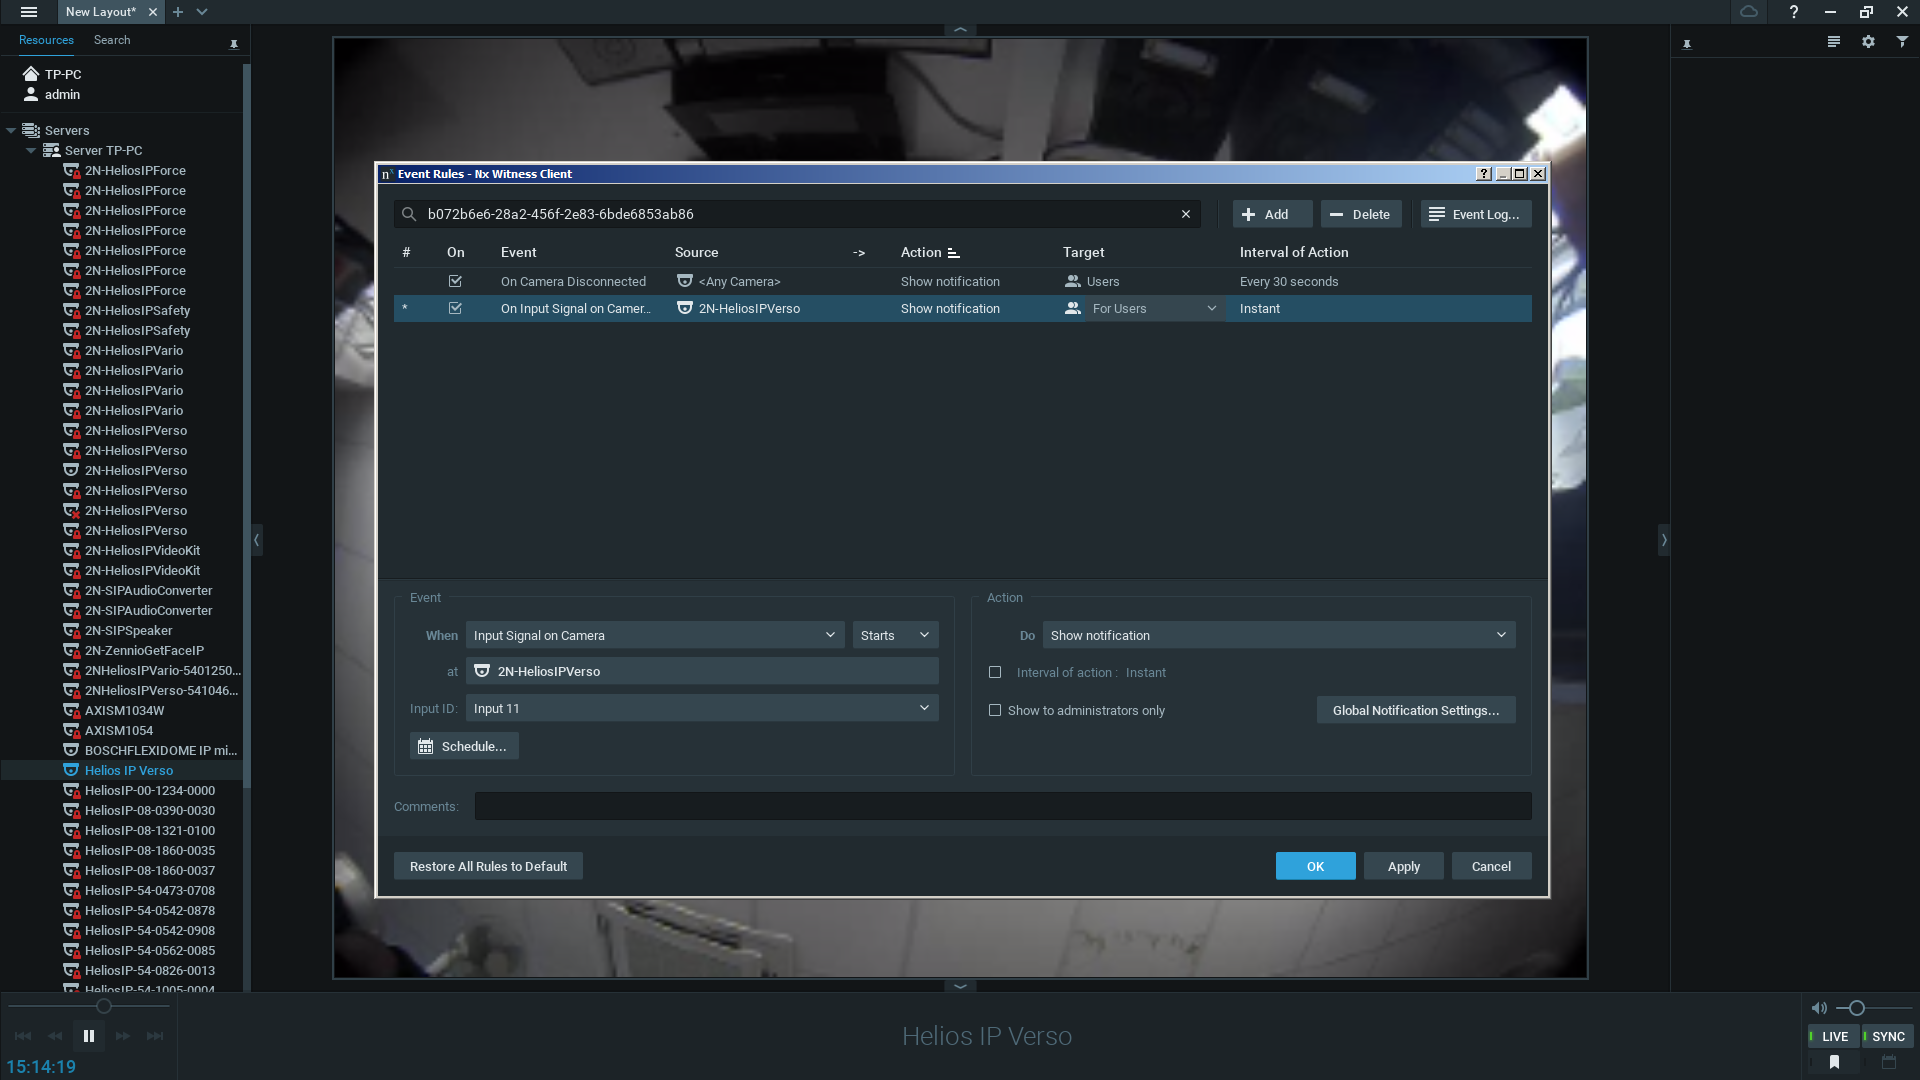
Task: Adjust the volume slider handle
Action: click(x=1856, y=1008)
